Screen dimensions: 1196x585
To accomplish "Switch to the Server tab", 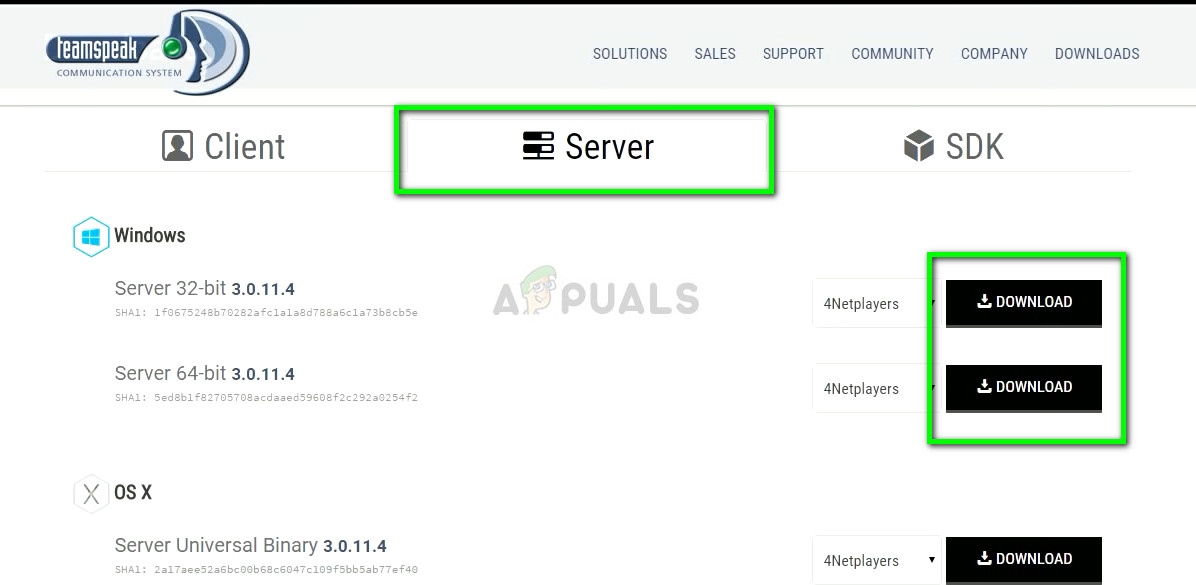I will coord(587,146).
